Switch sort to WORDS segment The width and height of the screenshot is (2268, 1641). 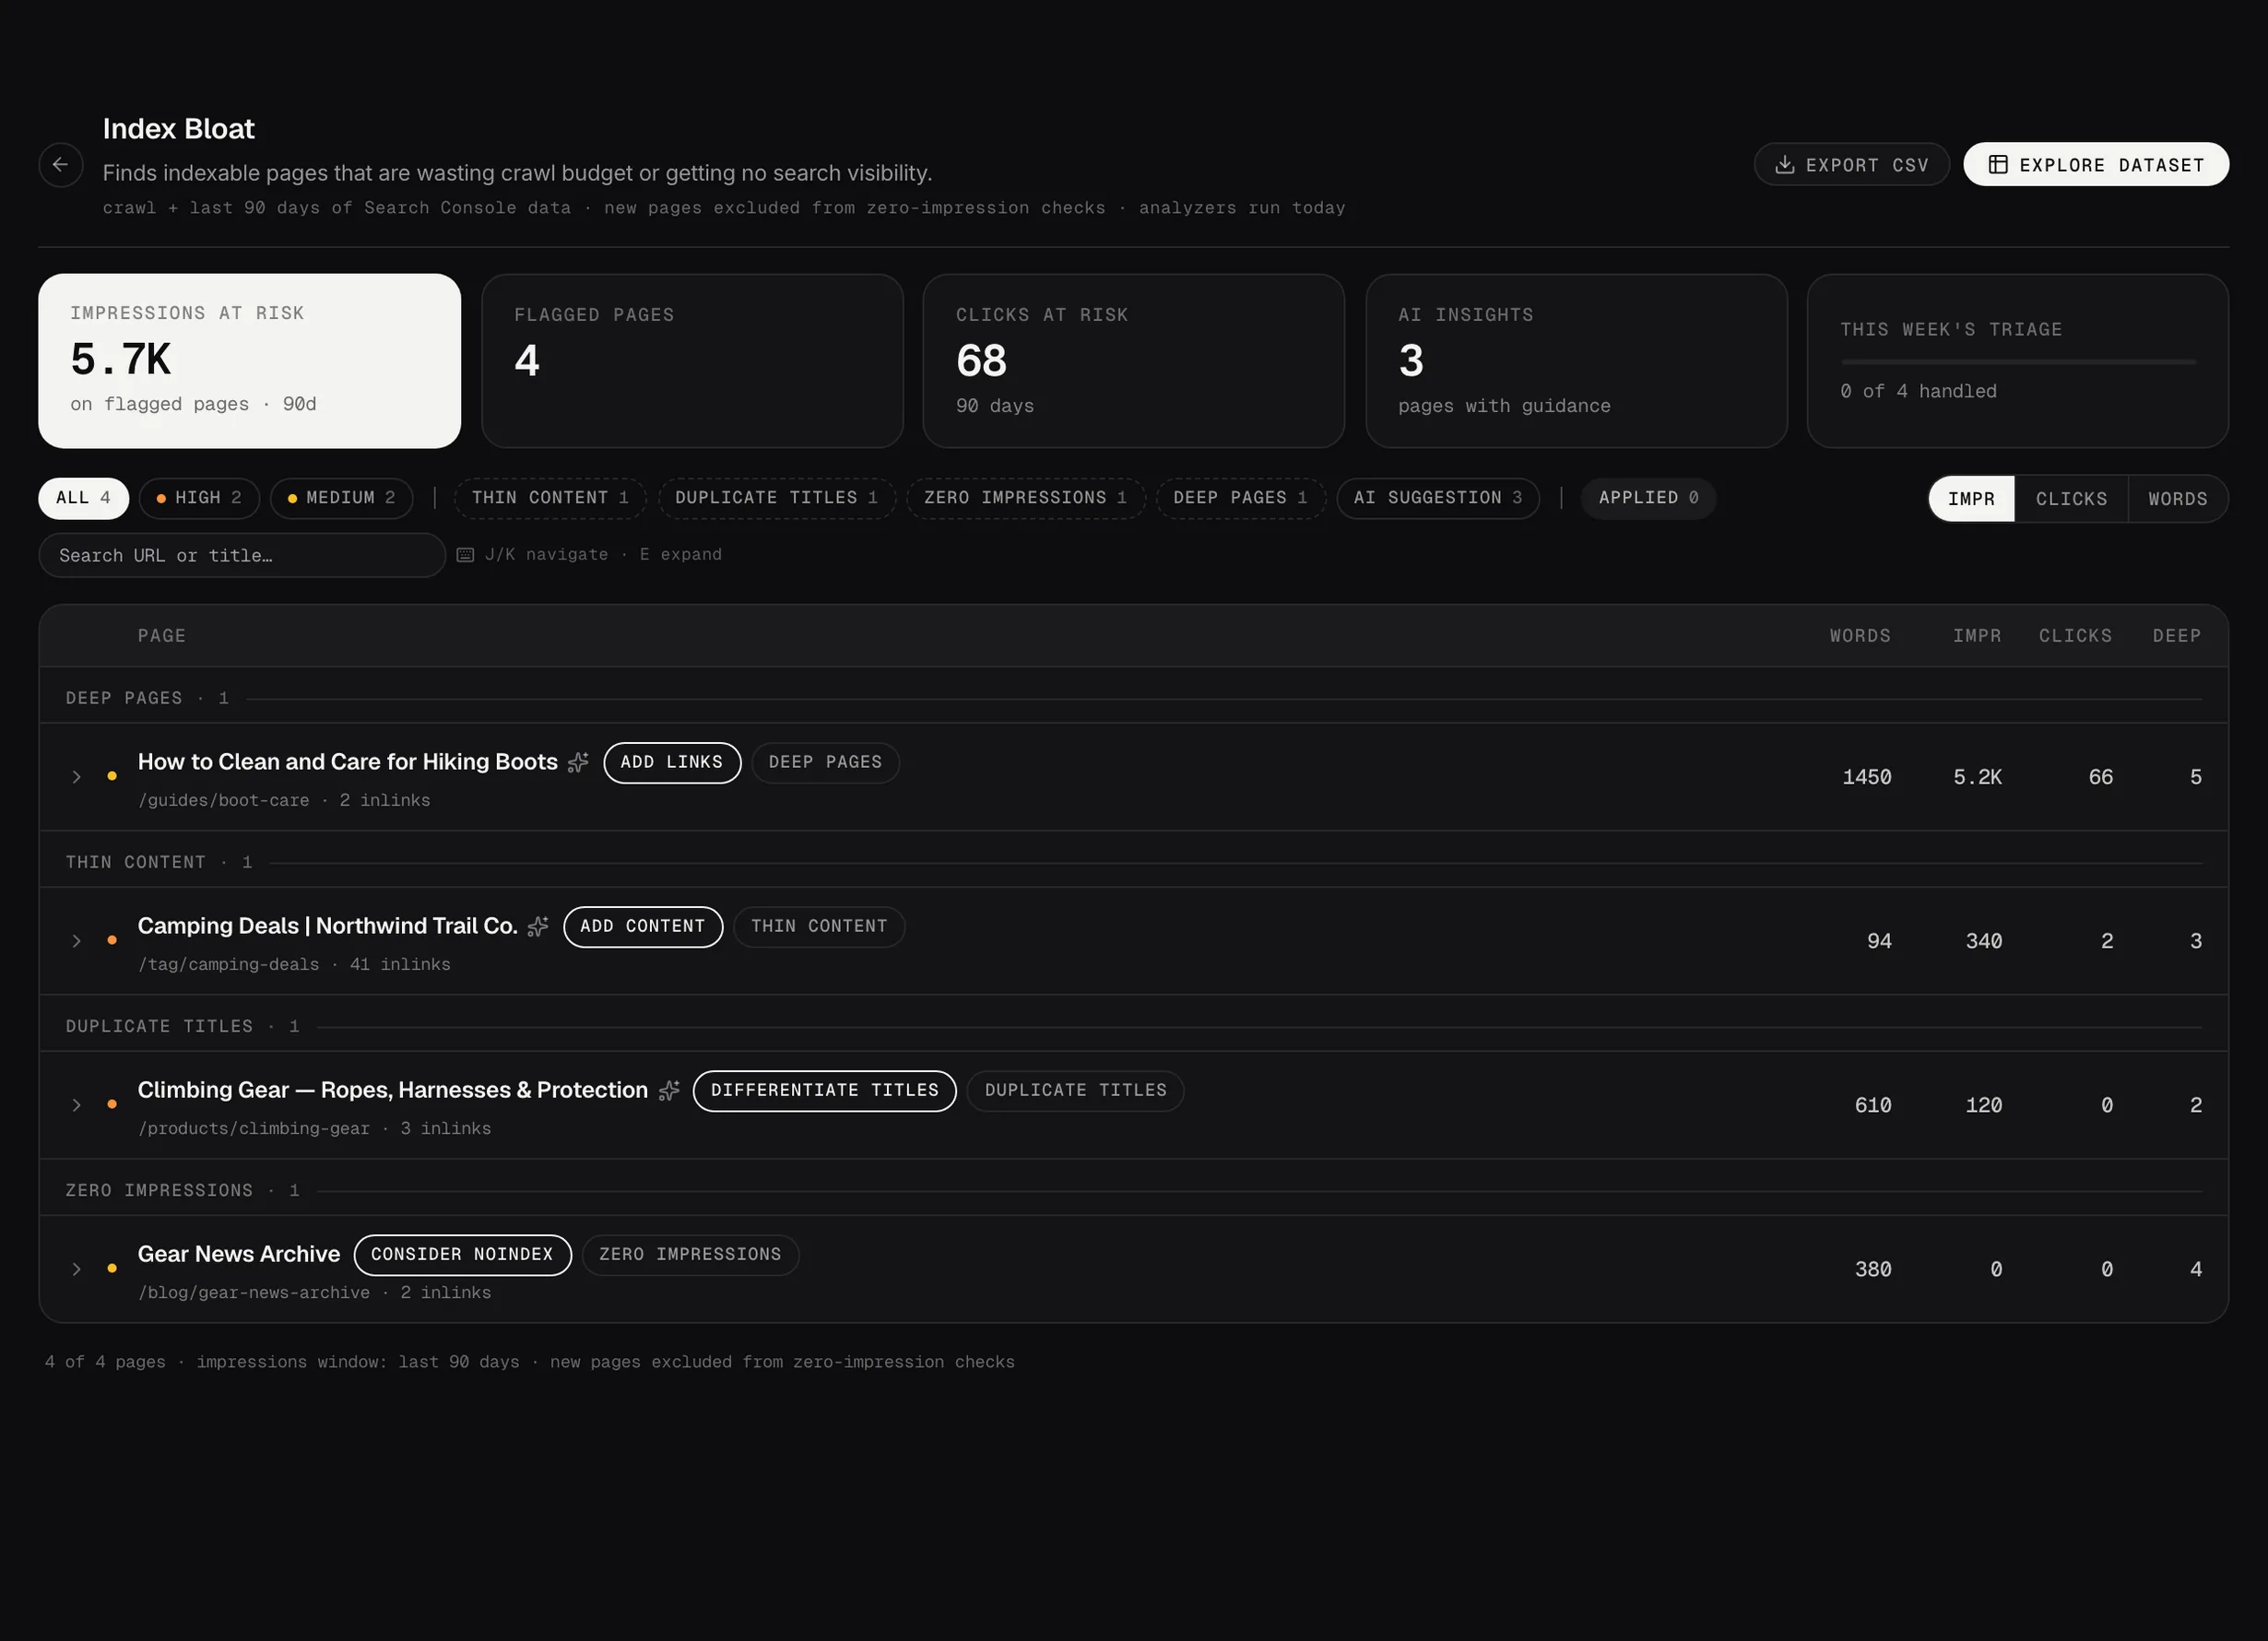click(2177, 499)
